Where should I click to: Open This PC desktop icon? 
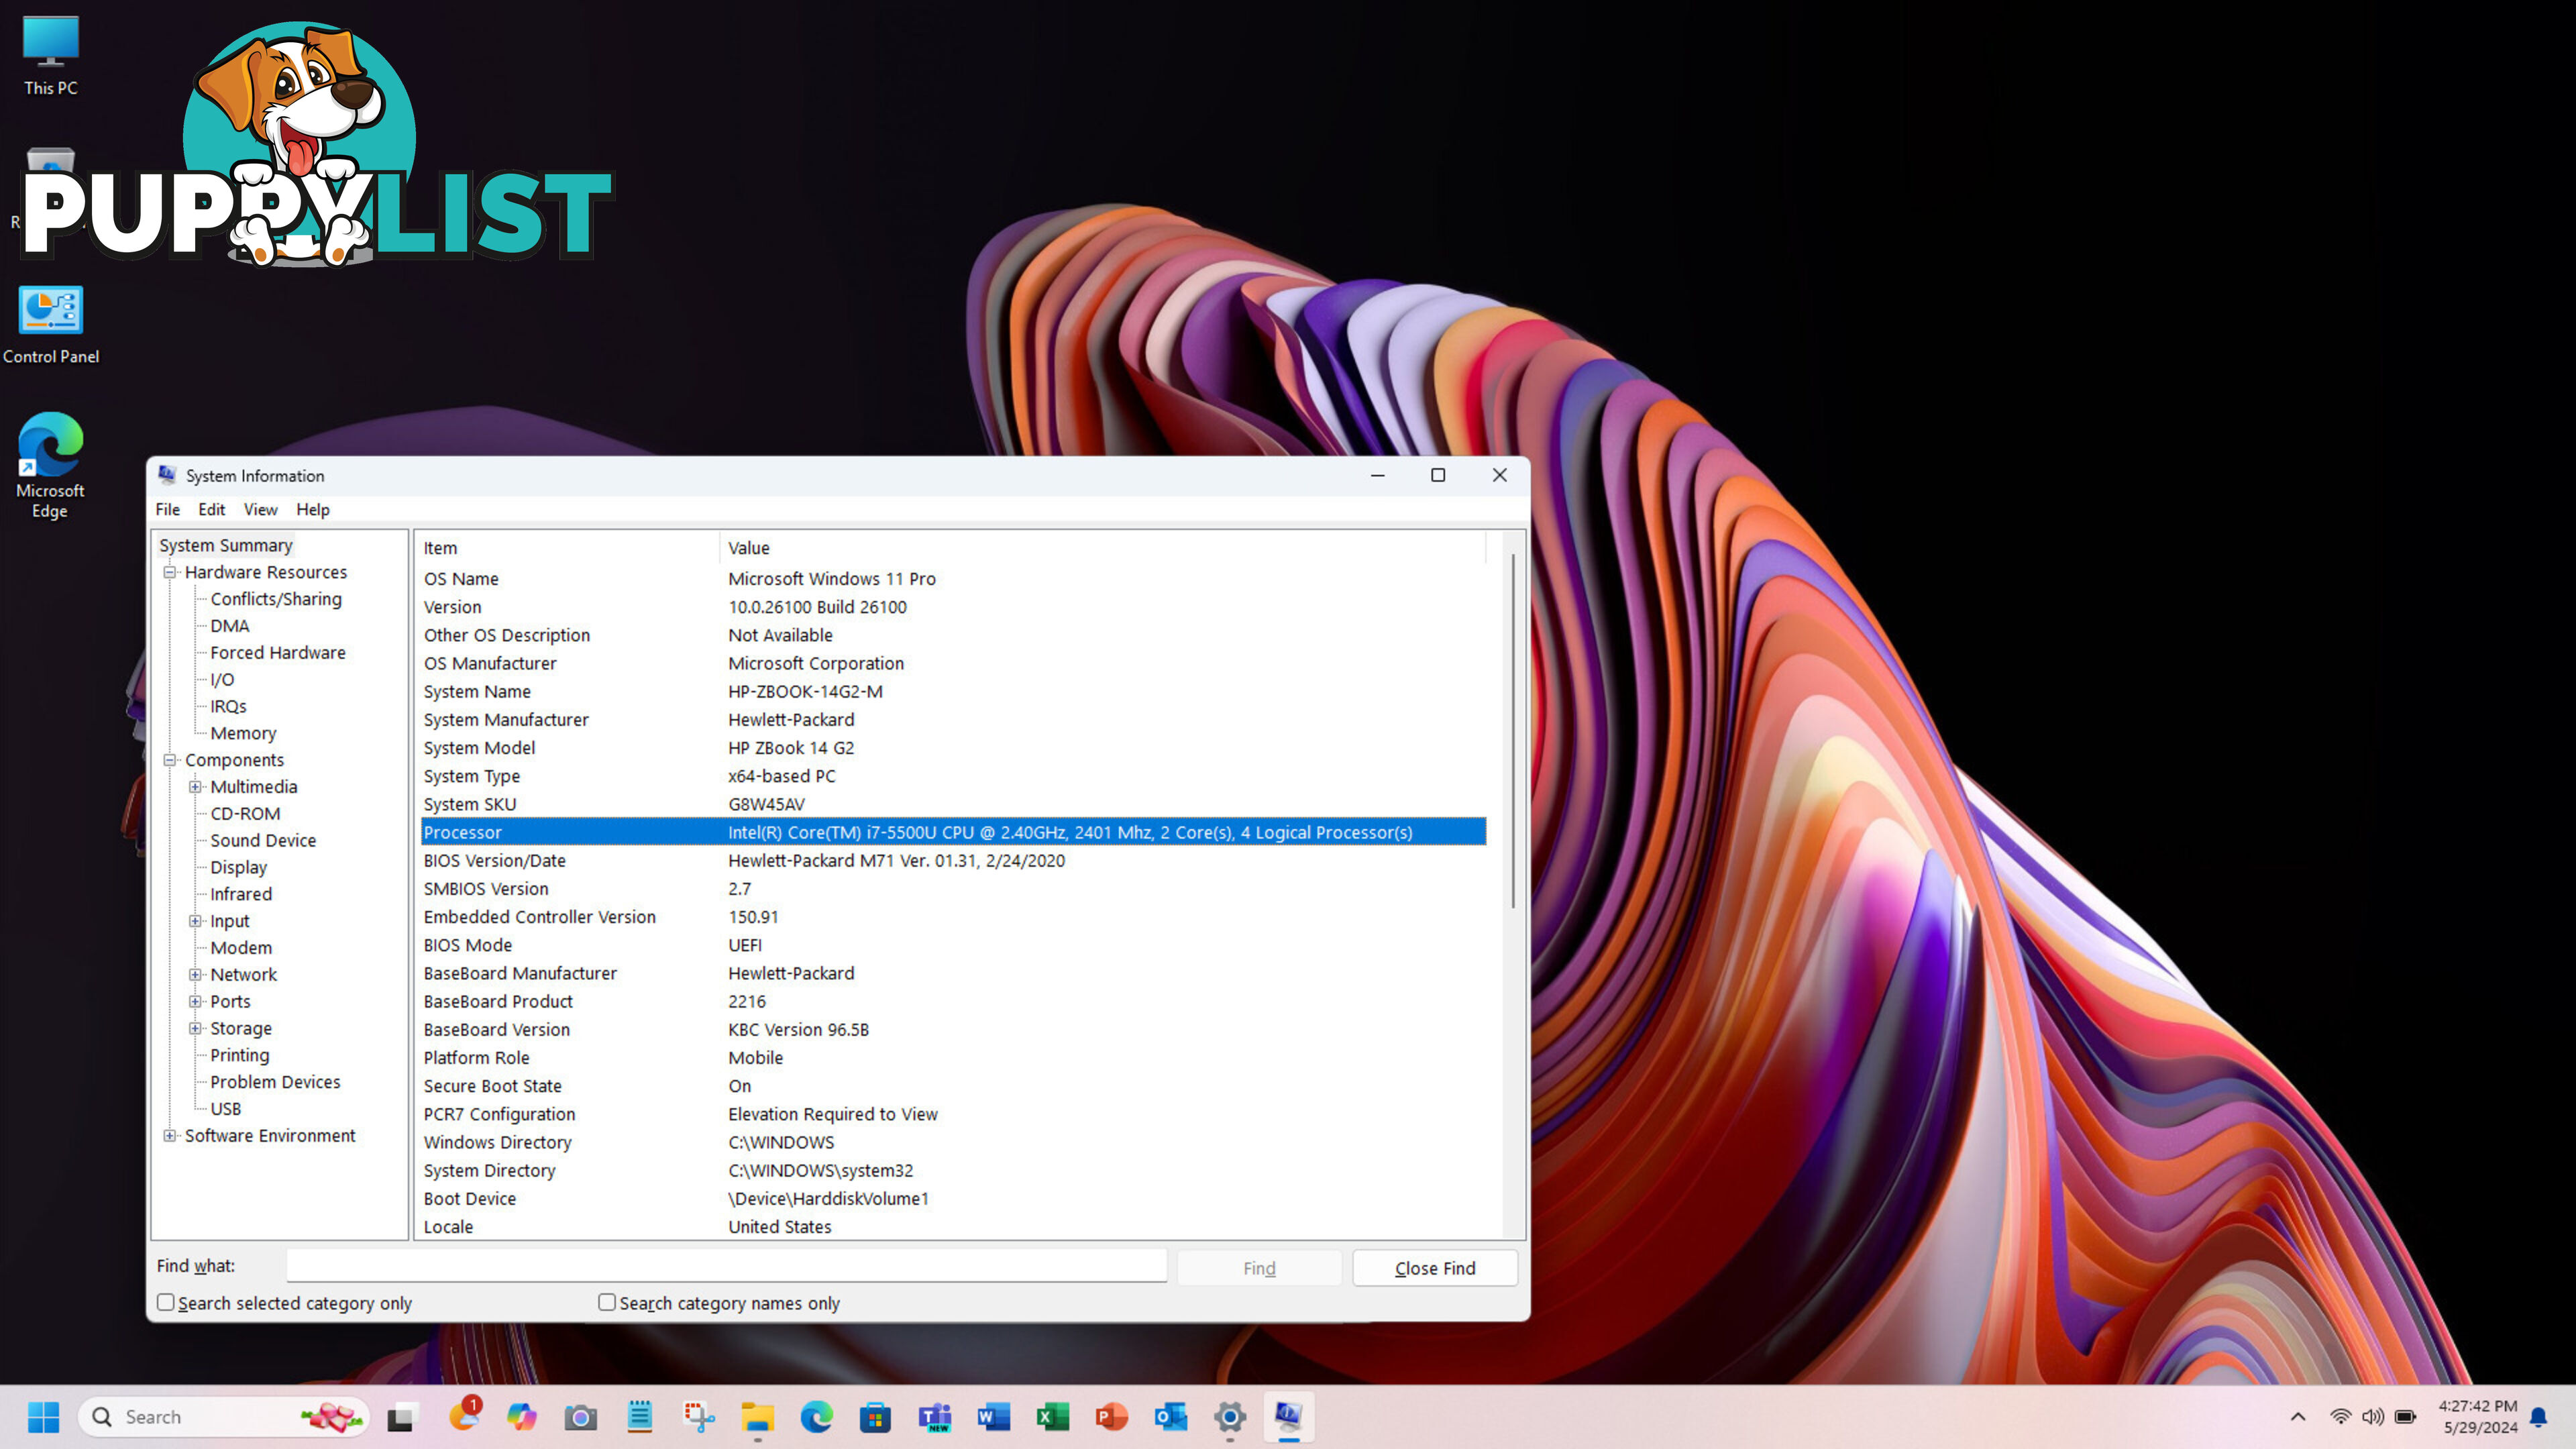[x=50, y=56]
